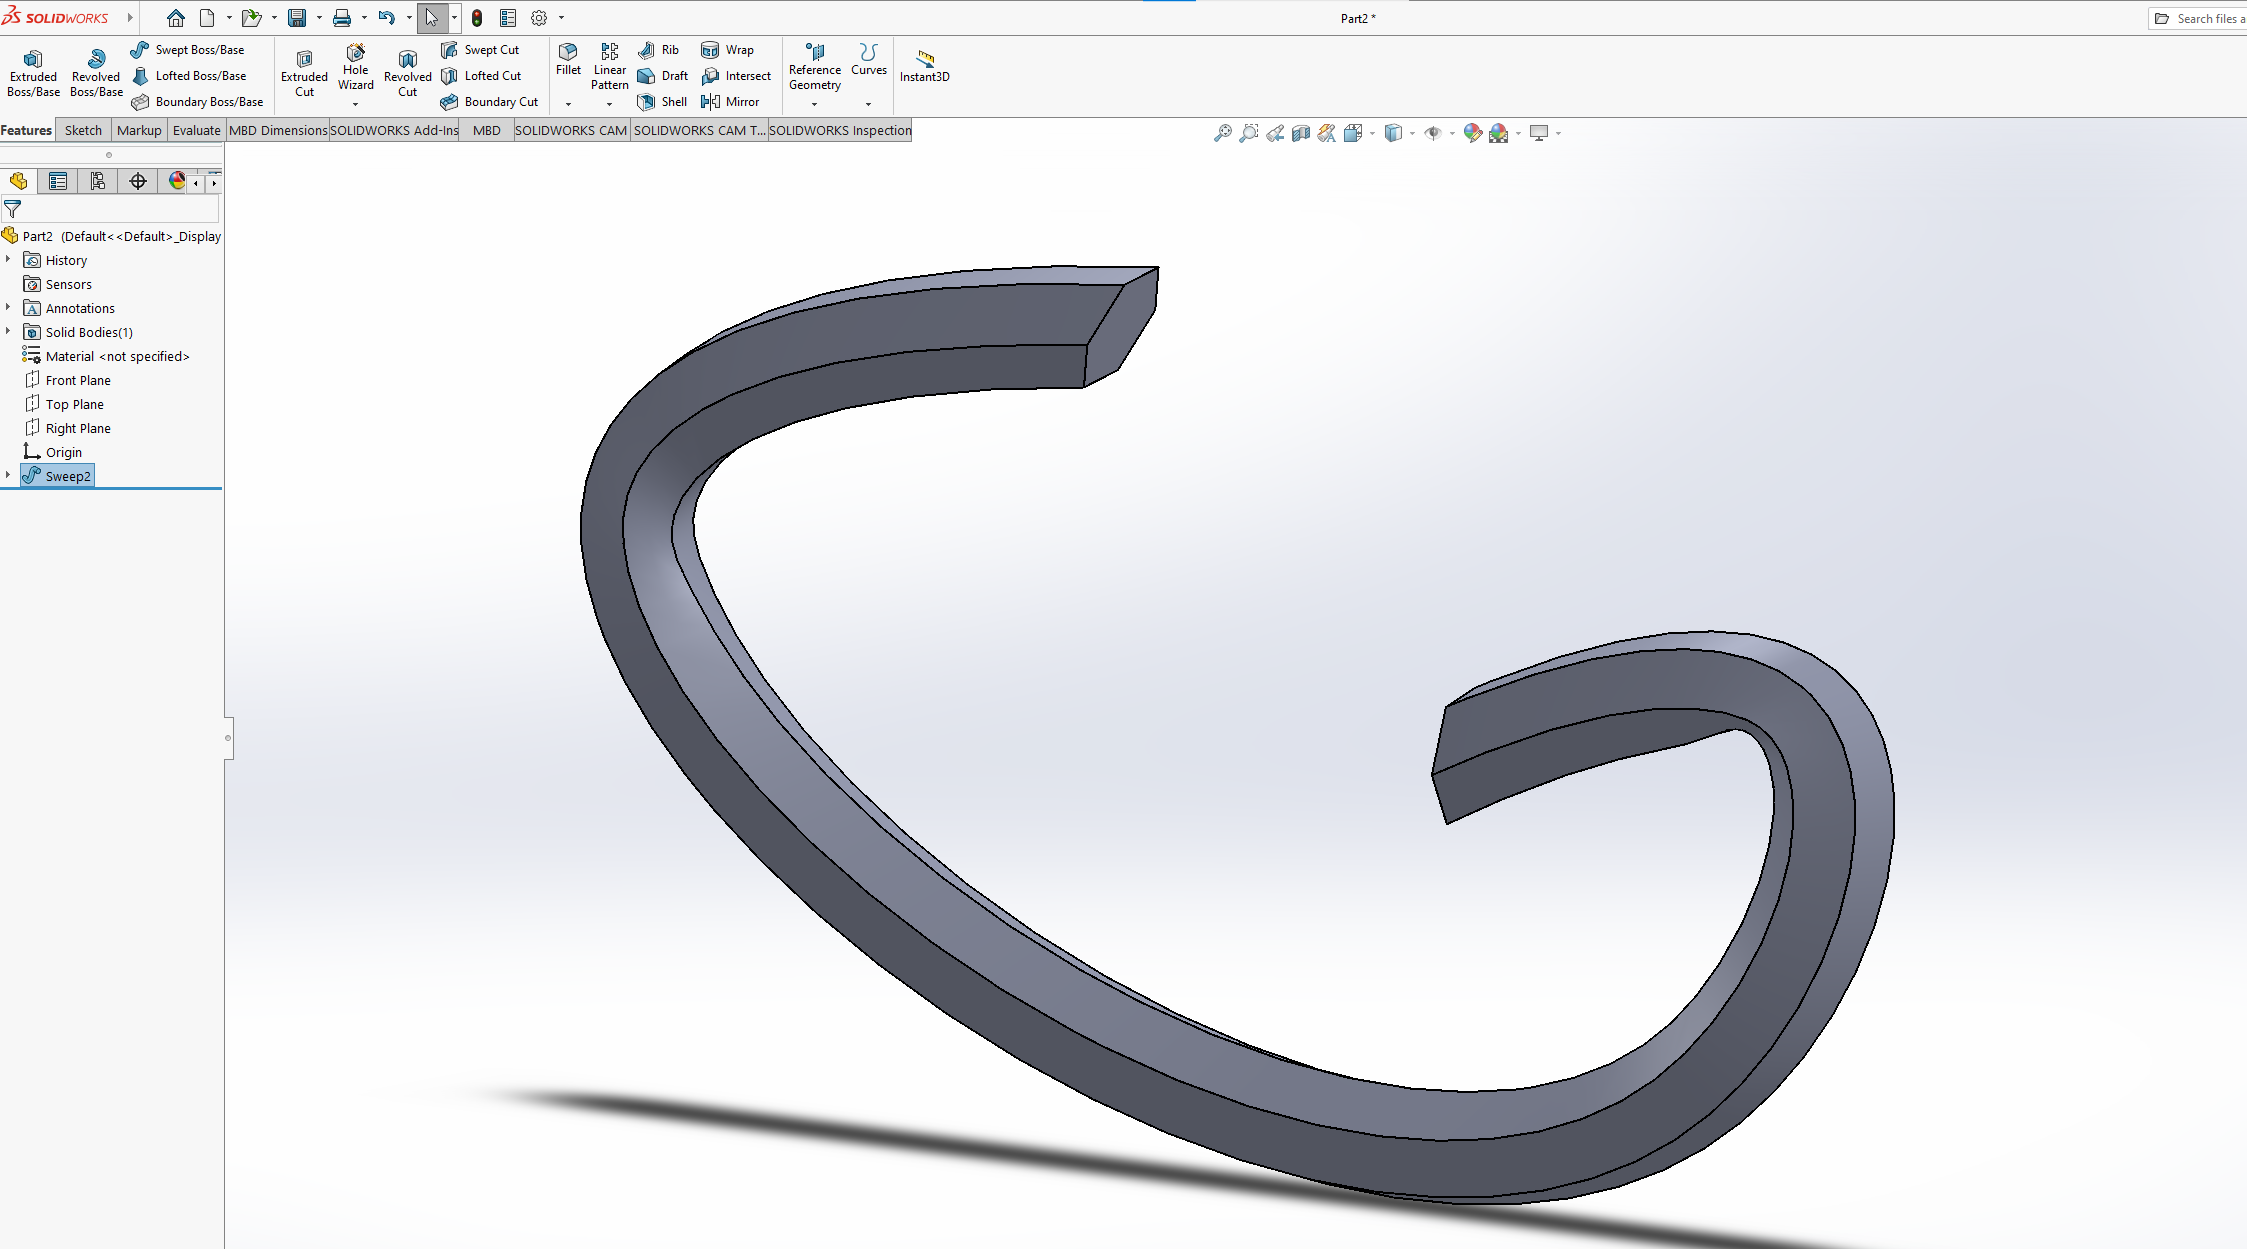Click the Edit Appearance icon
Screen dimensions: 2247x1249
tap(1472, 133)
